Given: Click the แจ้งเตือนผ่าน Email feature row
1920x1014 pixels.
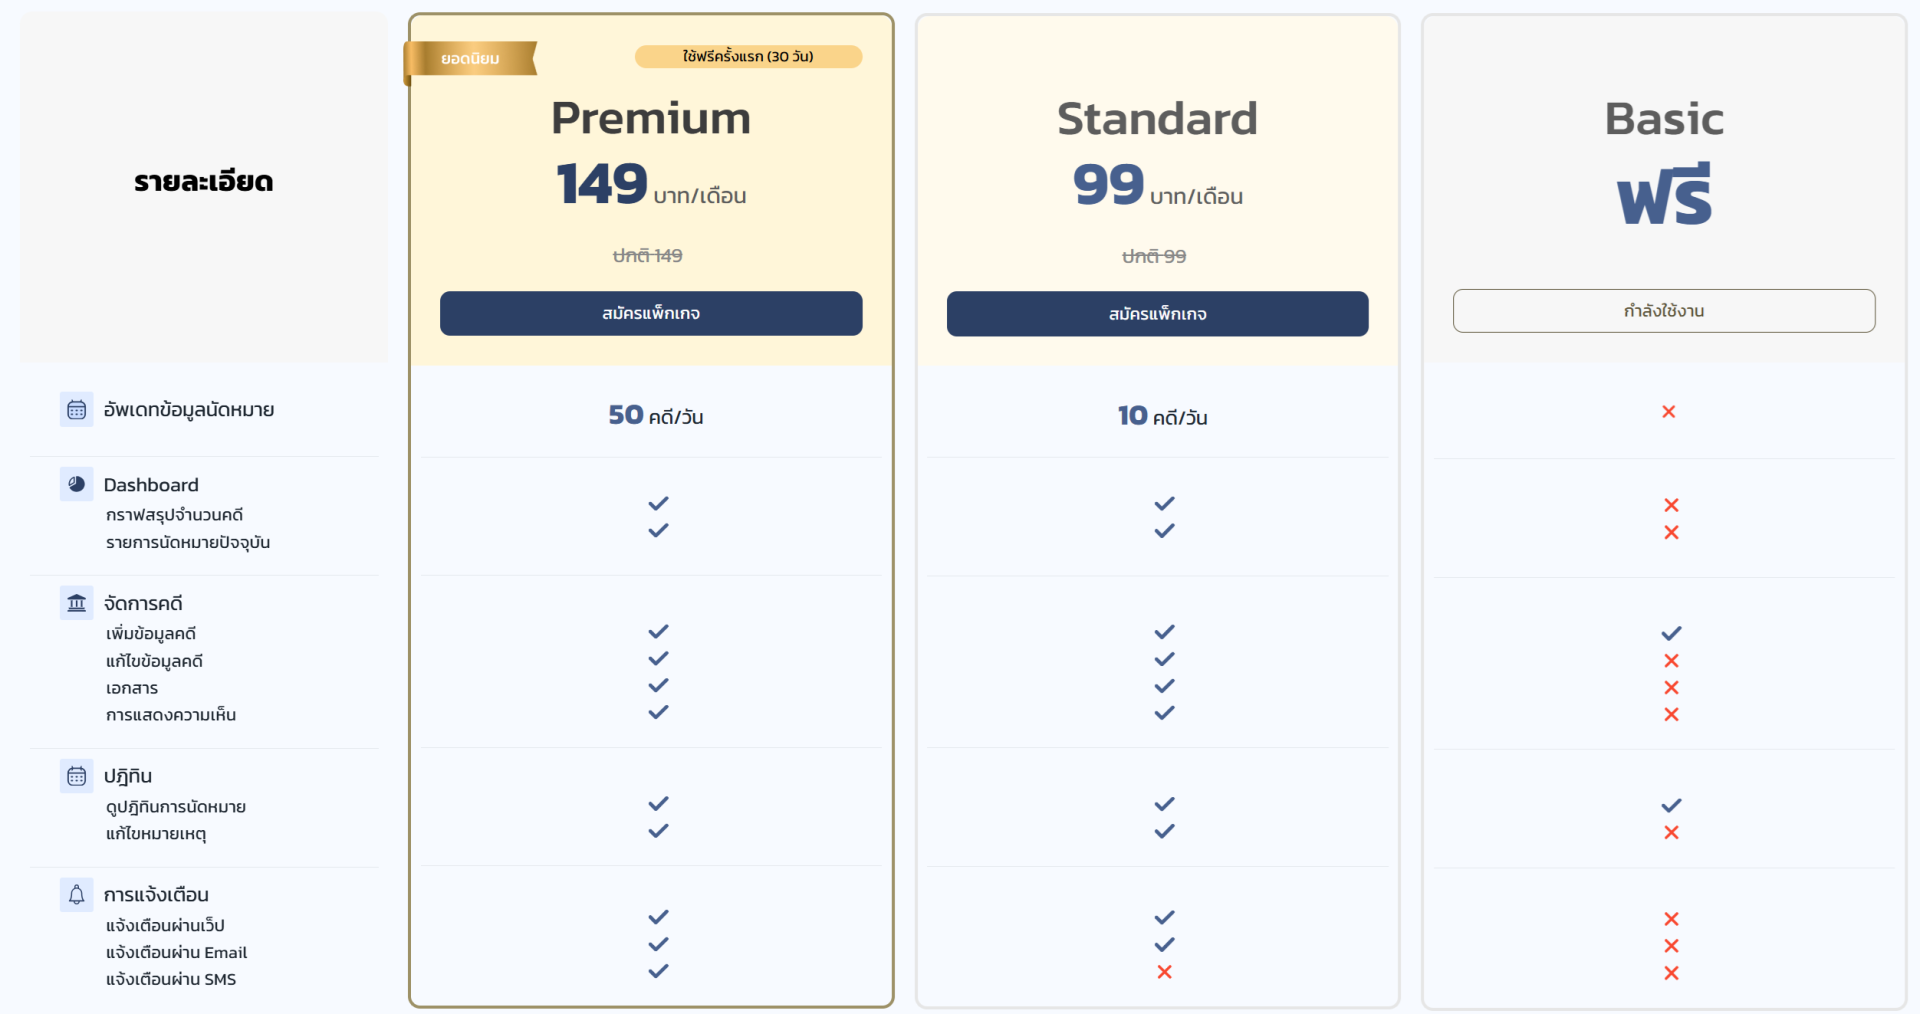Looking at the screenshot, I should tap(176, 953).
